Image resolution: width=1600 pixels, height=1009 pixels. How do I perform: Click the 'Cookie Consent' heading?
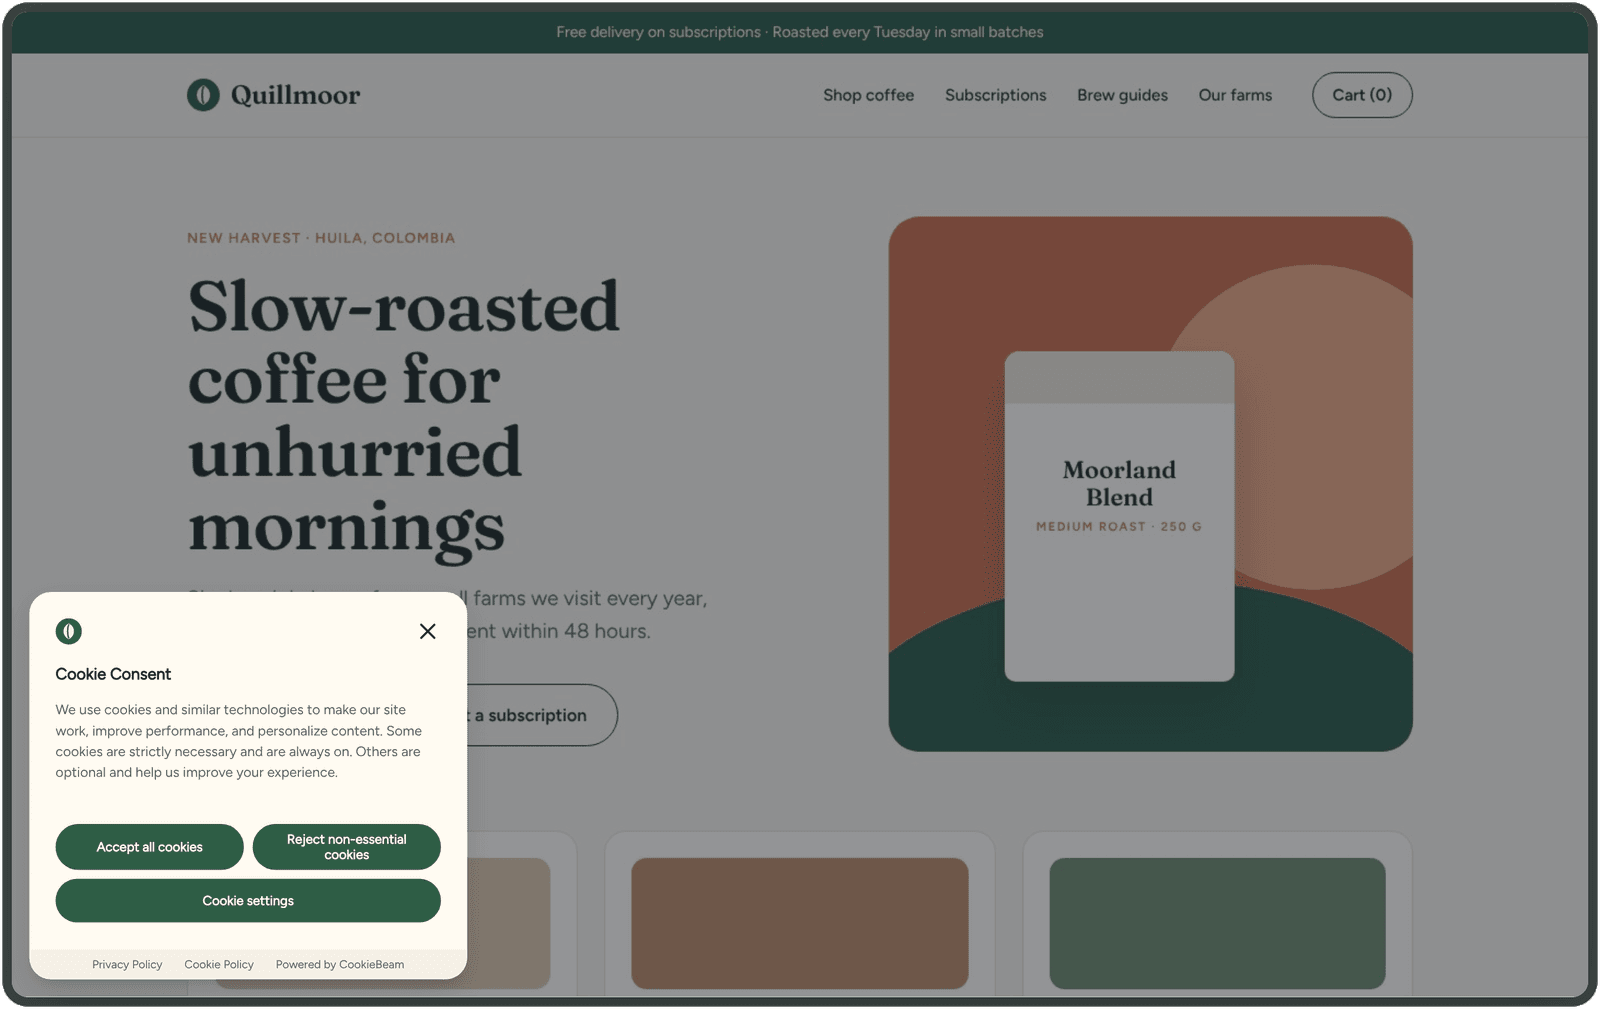[113, 674]
